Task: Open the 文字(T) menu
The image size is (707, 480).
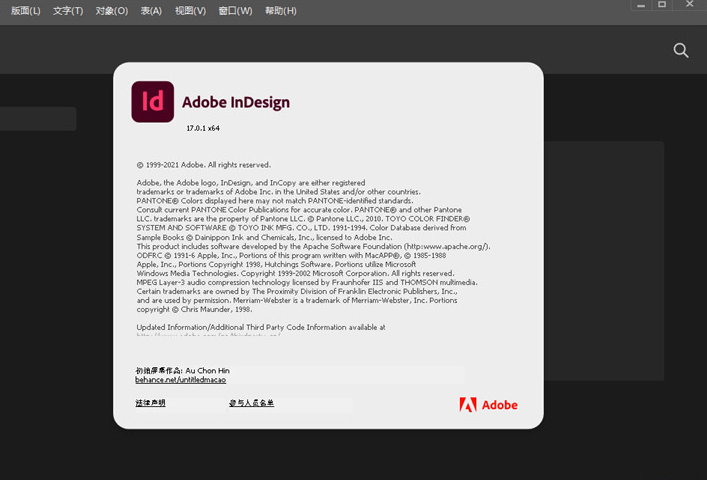Action: 68,11
